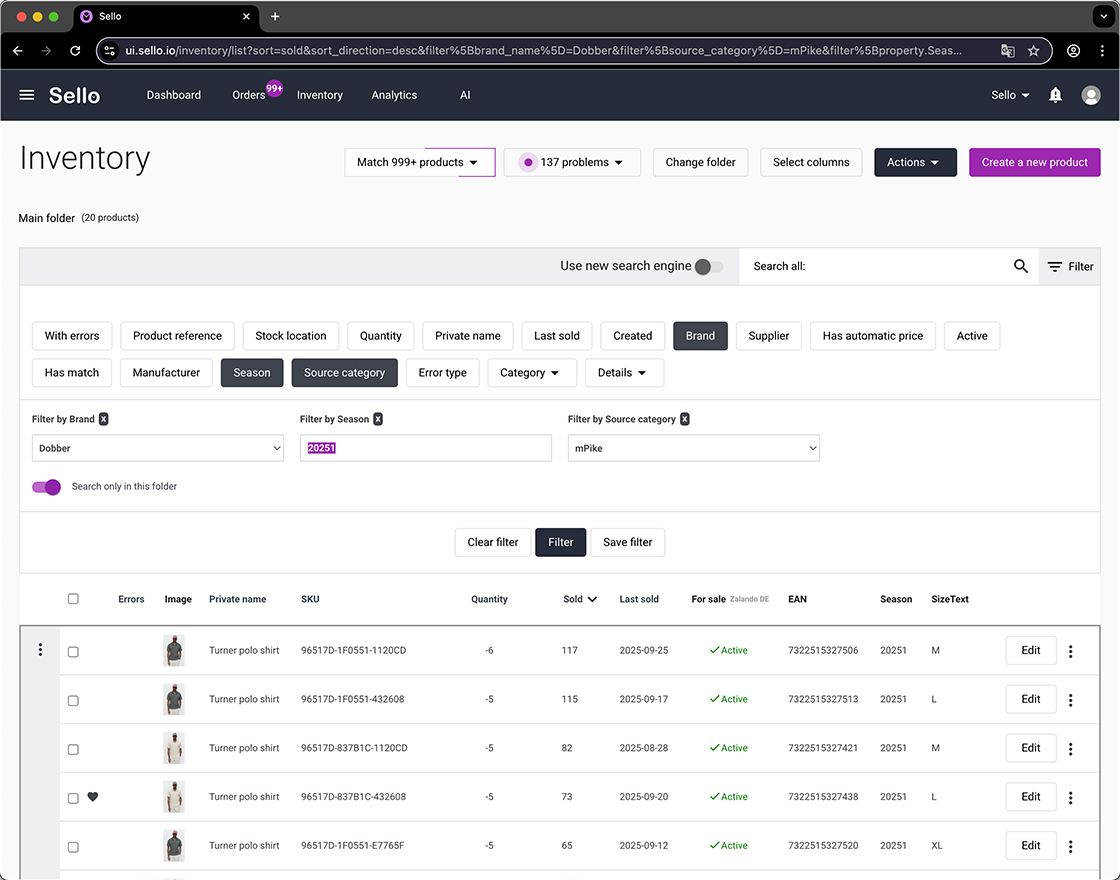The image size is (1120, 880).
Task: Click Create a new product
Action: point(1034,161)
